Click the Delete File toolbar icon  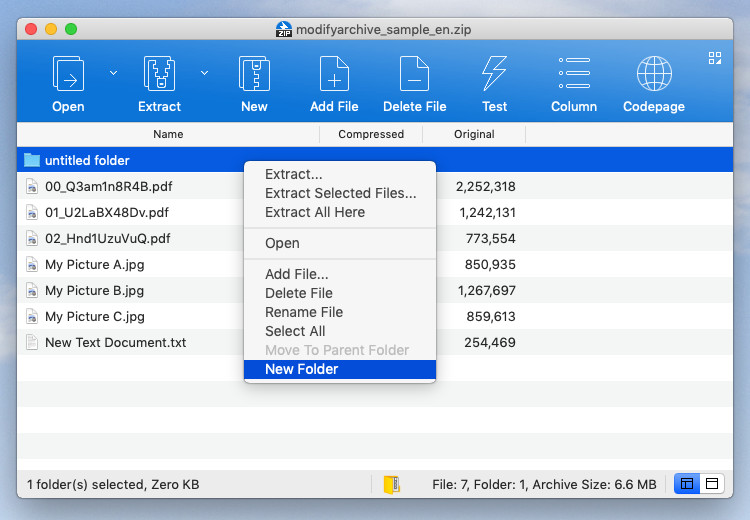414,75
